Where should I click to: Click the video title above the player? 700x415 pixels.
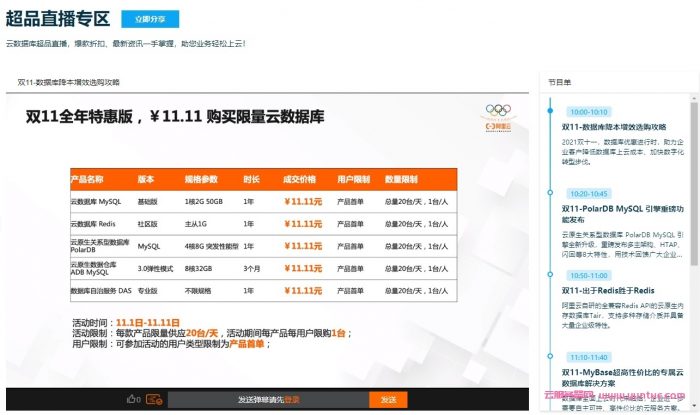tap(68, 82)
